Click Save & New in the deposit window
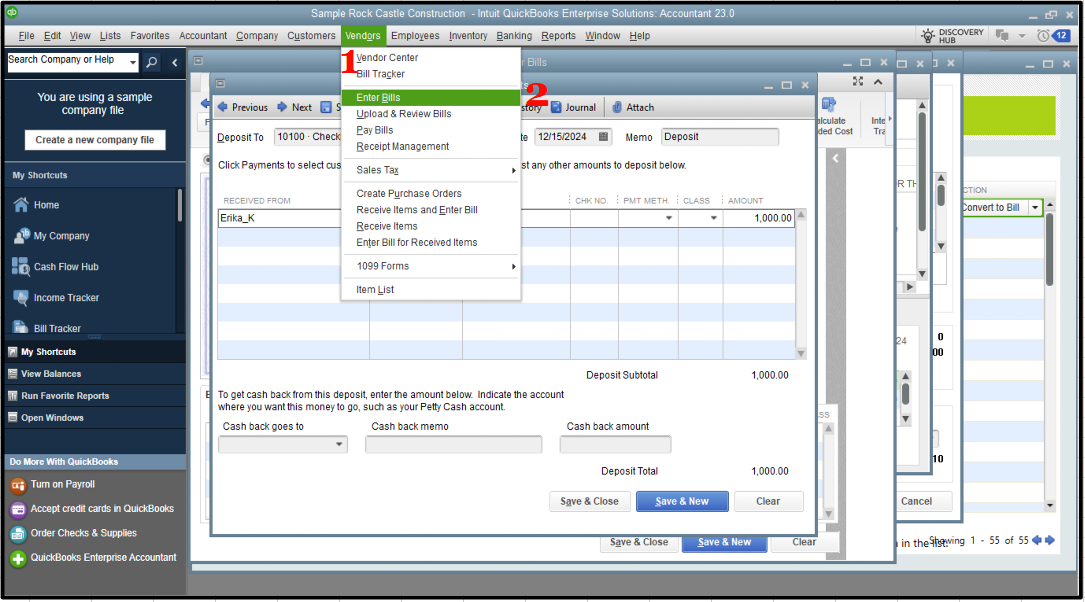The width and height of the screenshot is (1085, 602). [x=682, y=502]
